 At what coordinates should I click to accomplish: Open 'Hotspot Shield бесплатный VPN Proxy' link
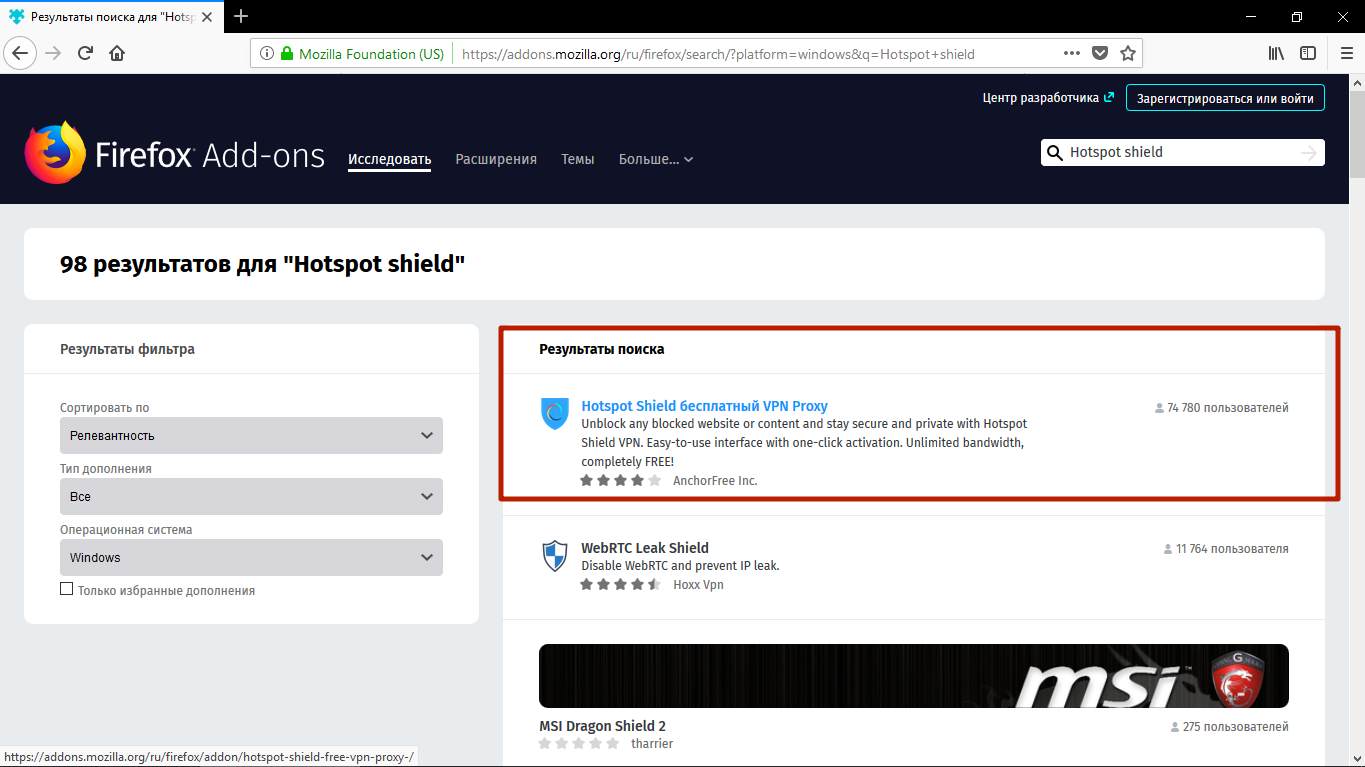coord(705,406)
